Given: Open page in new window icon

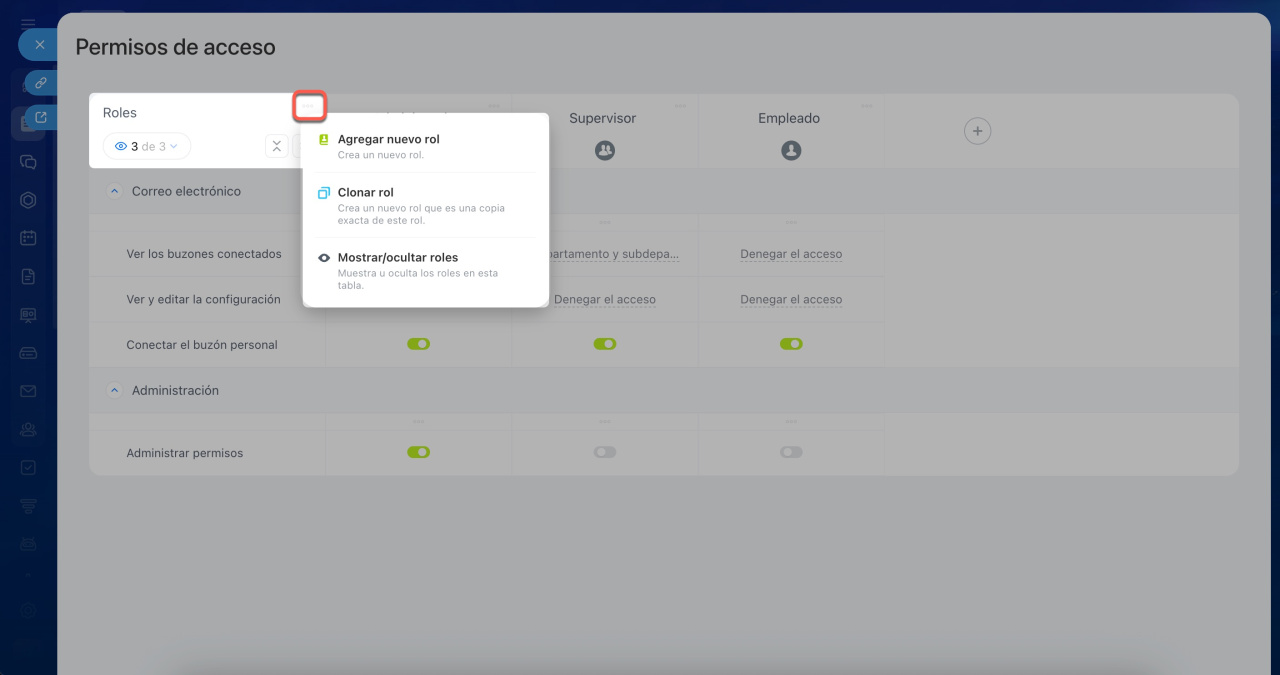Looking at the screenshot, I should (41, 118).
